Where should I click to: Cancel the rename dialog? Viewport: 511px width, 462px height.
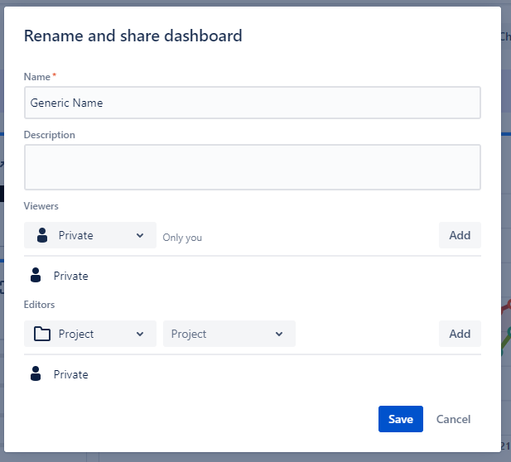[453, 419]
